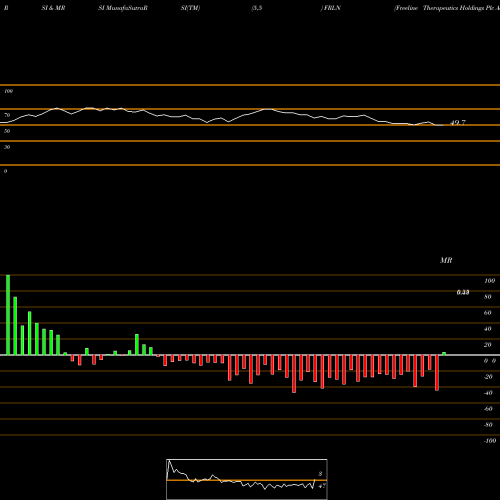
Task: Click the RSI axis label 30
Action: (x=7, y=147)
